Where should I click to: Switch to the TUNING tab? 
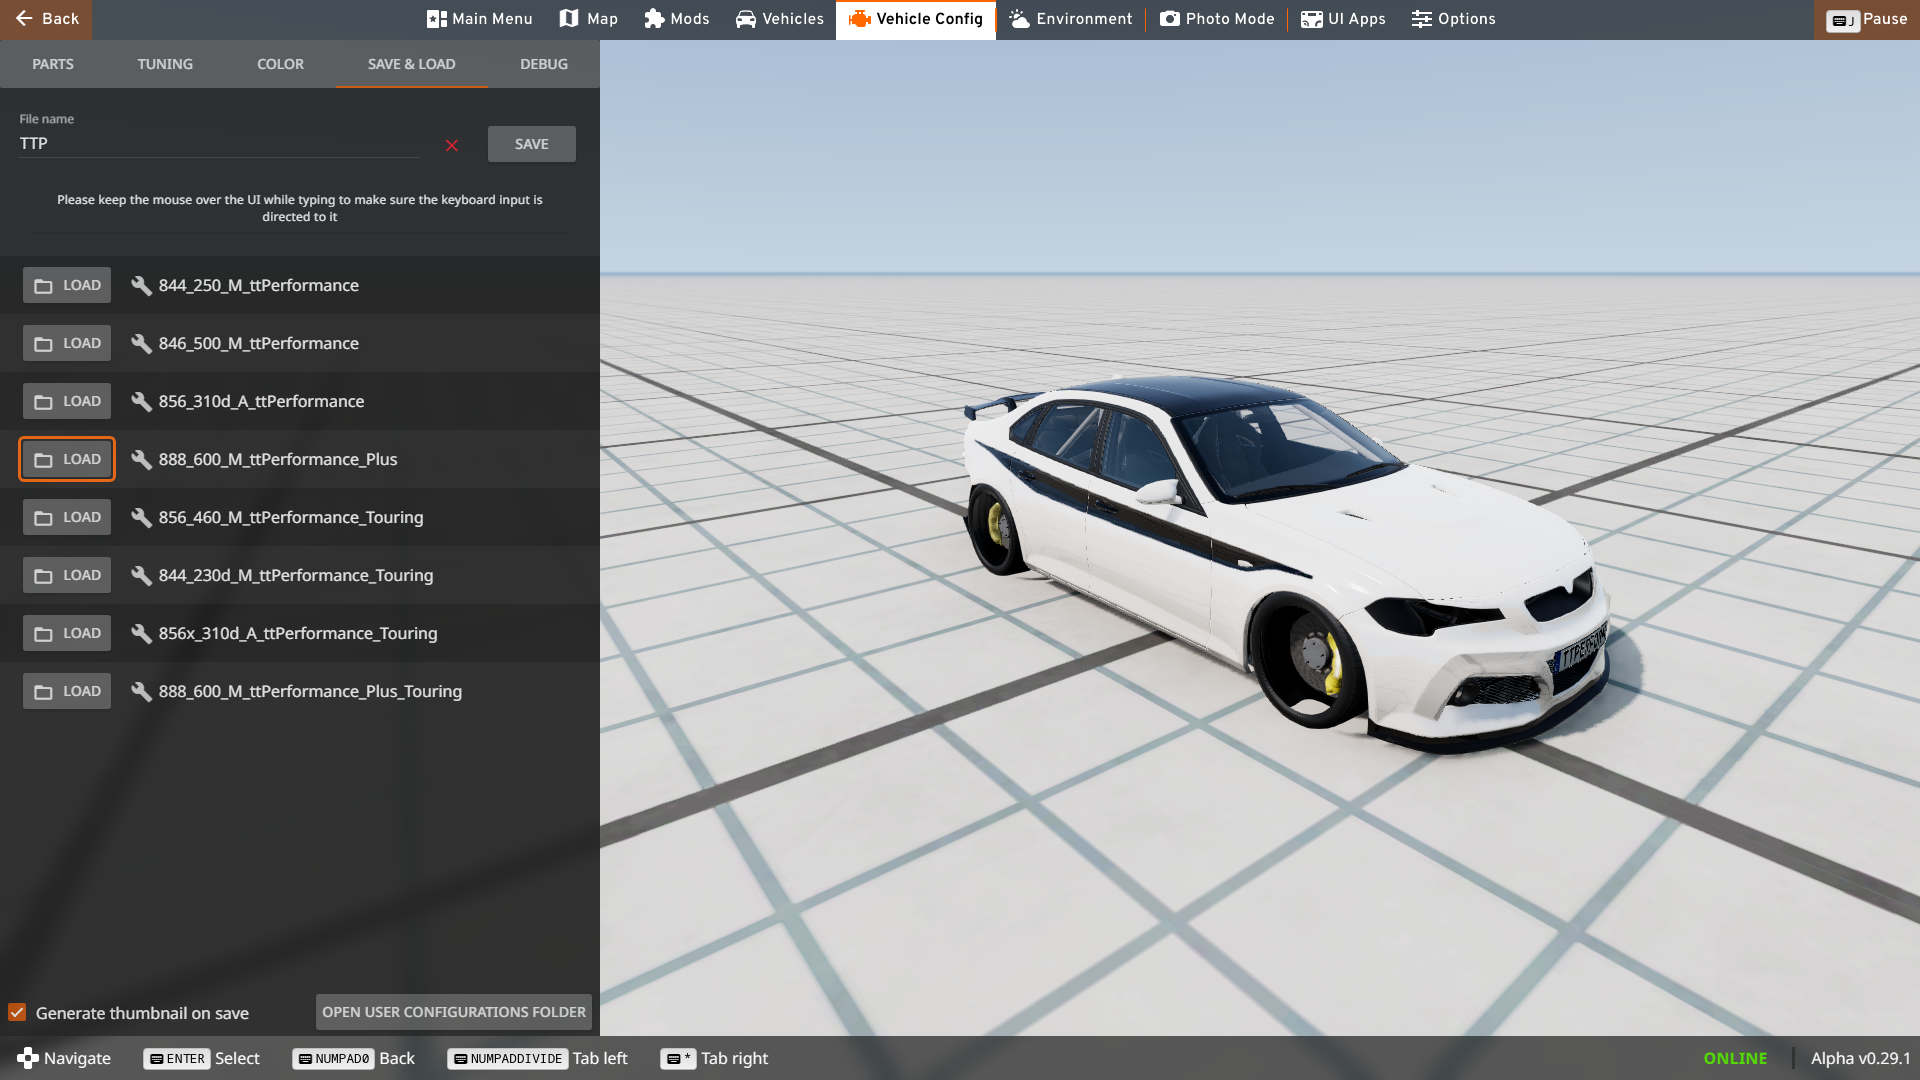pos(165,64)
